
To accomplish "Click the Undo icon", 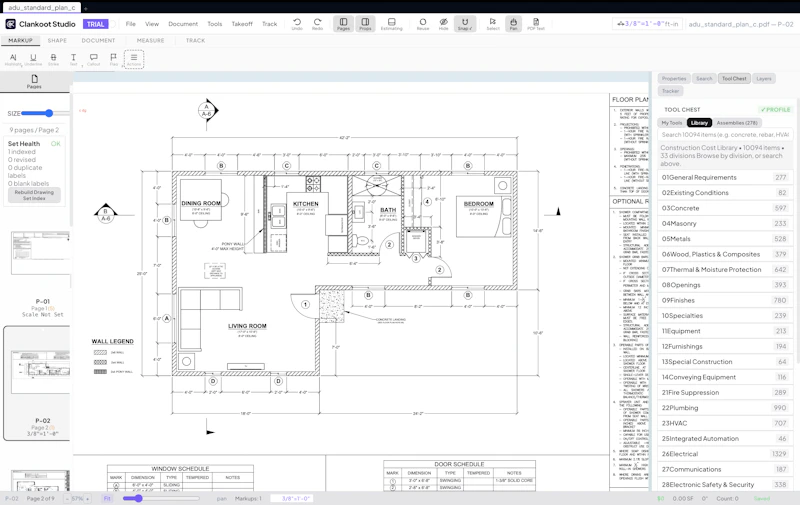I will click(x=297, y=23).
